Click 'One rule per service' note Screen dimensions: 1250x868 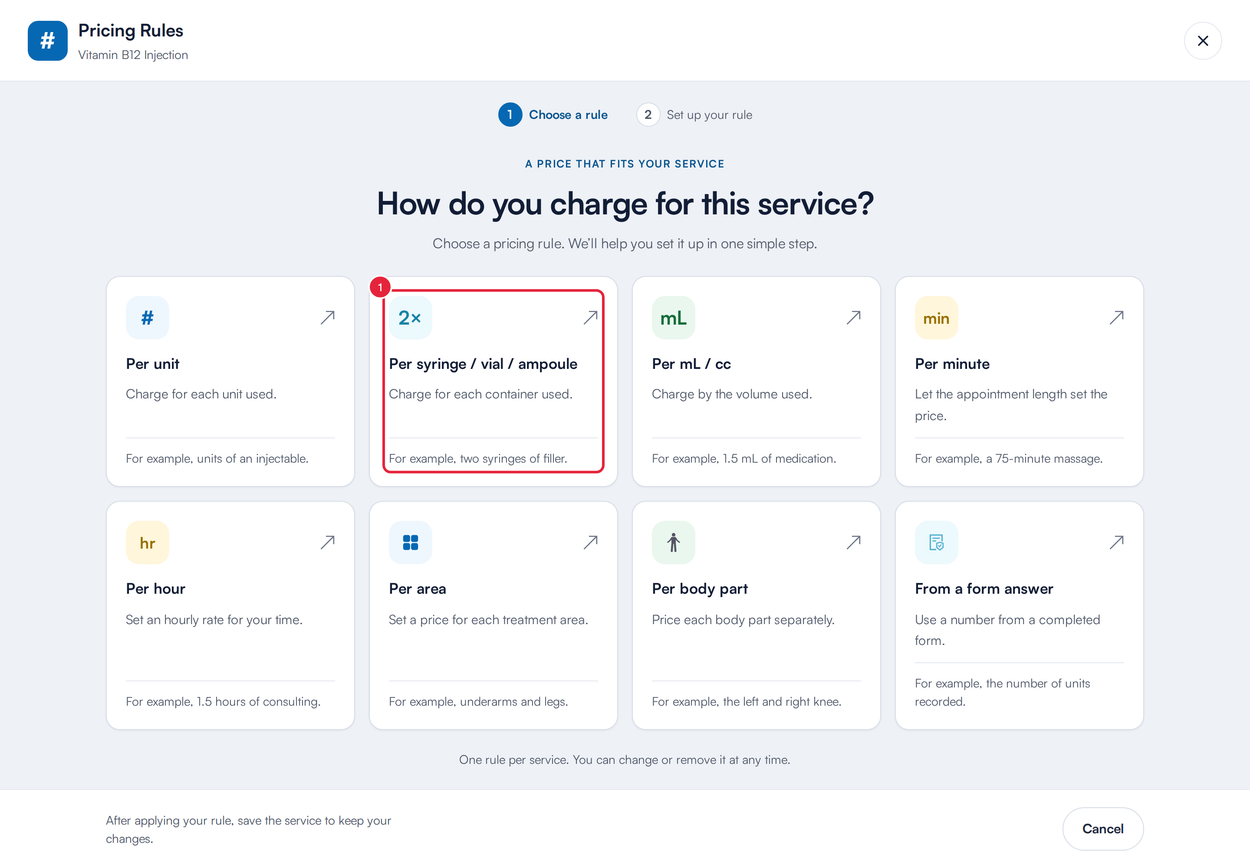coord(625,760)
